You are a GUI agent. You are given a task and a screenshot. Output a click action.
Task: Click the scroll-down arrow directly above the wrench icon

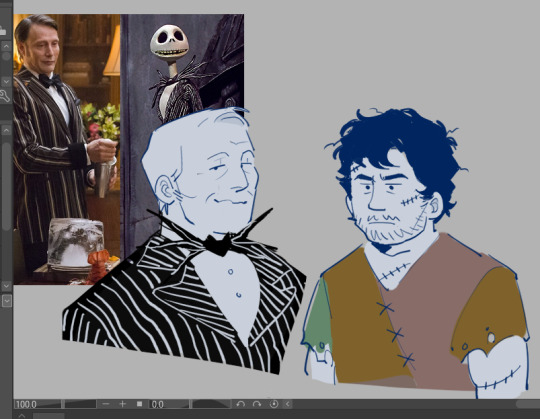pyautogui.click(x=6, y=82)
